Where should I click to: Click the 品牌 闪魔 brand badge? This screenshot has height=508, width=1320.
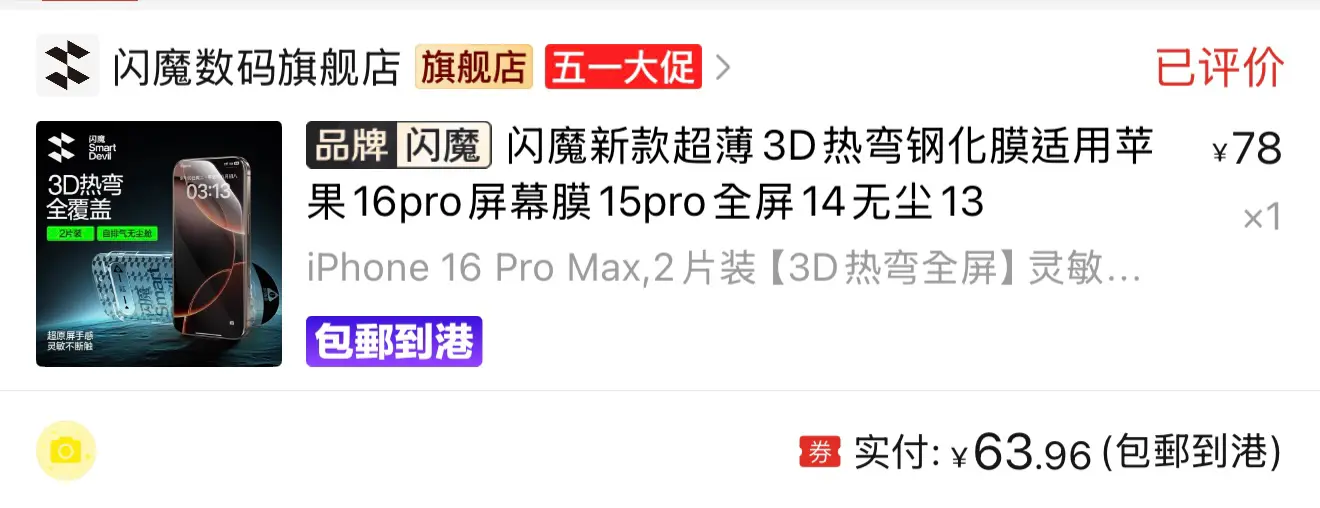pyautogui.click(x=399, y=147)
